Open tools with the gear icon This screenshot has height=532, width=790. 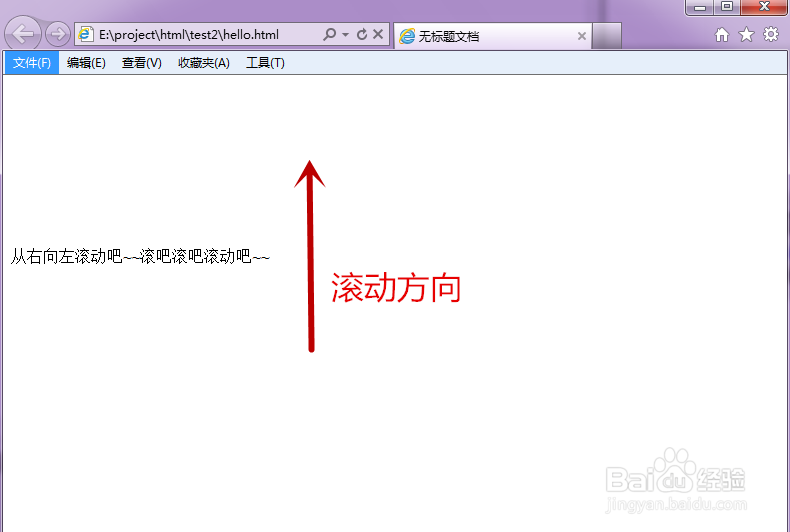point(771,34)
